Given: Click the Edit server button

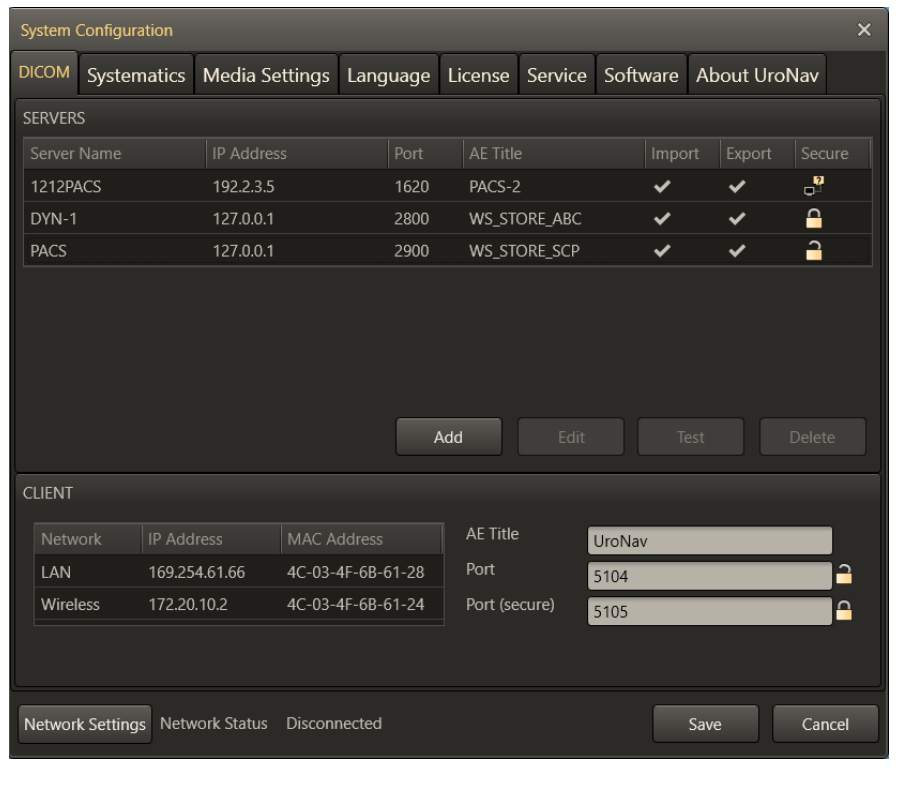Looking at the screenshot, I should tap(571, 437).
